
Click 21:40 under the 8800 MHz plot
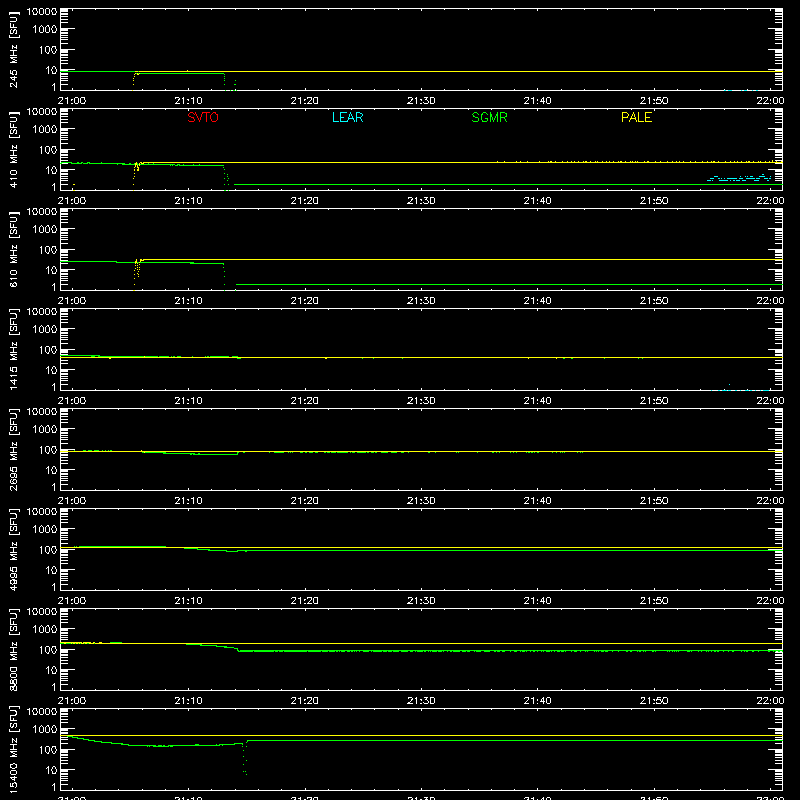tap(537, 701)
